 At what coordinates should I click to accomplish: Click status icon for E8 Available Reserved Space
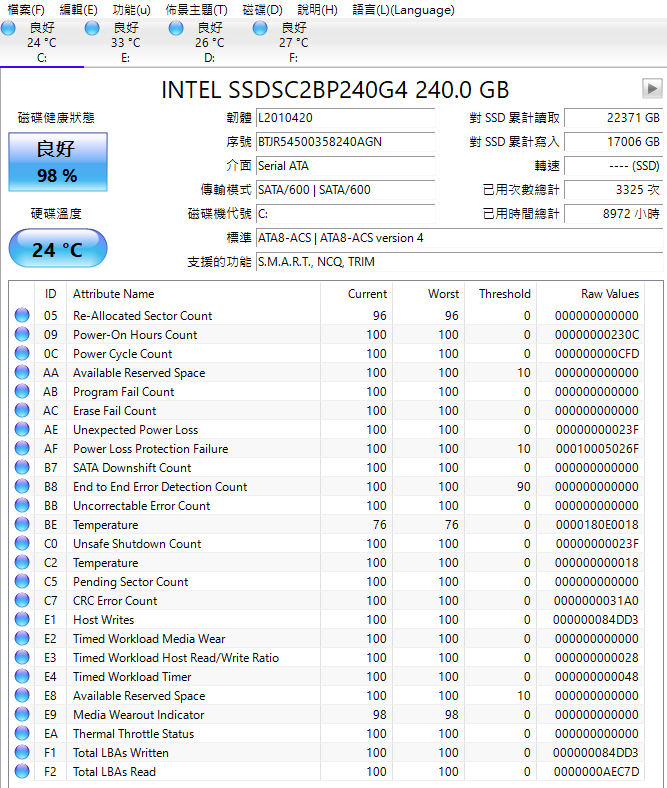pos(22,695)
